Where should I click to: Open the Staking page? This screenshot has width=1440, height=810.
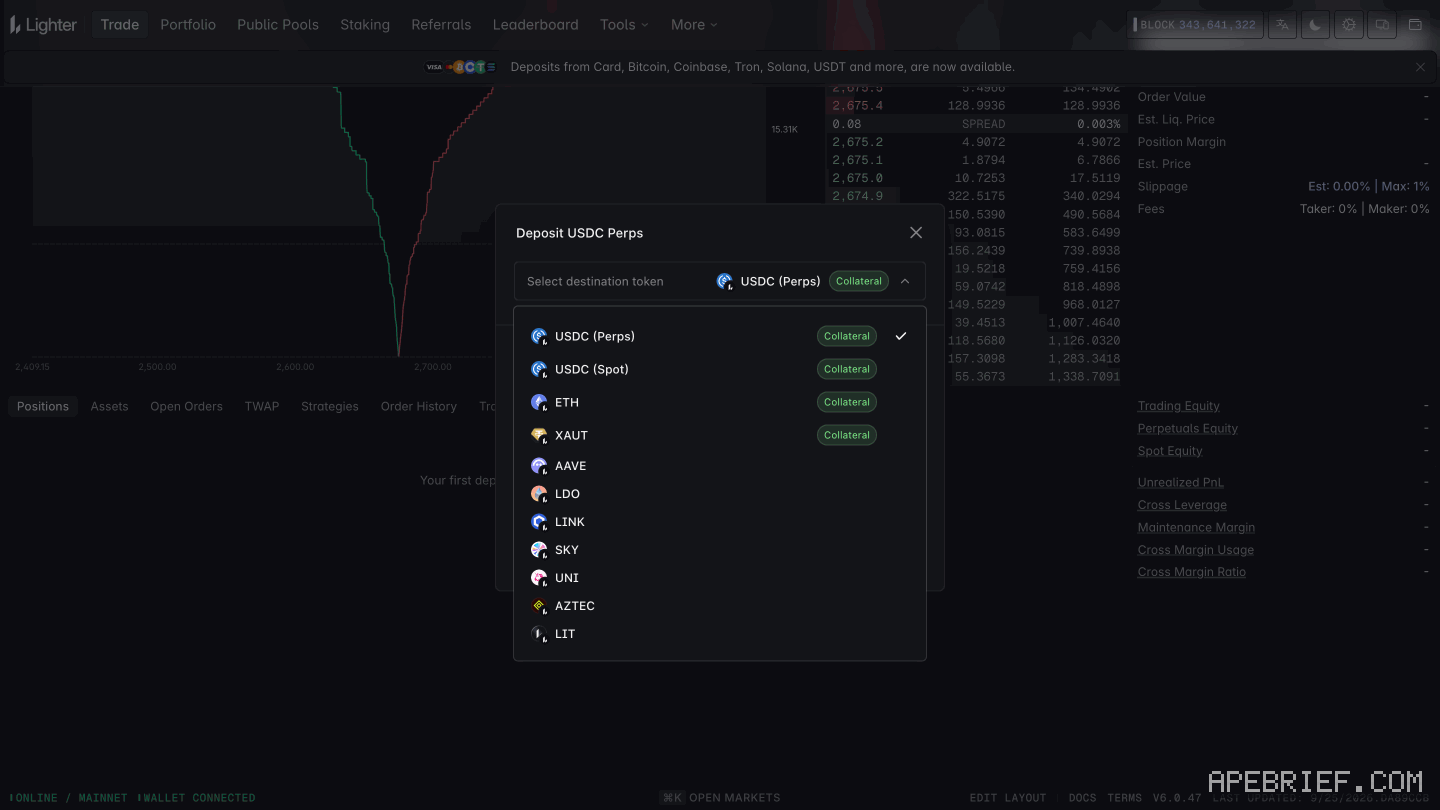(x=365, y=25)
